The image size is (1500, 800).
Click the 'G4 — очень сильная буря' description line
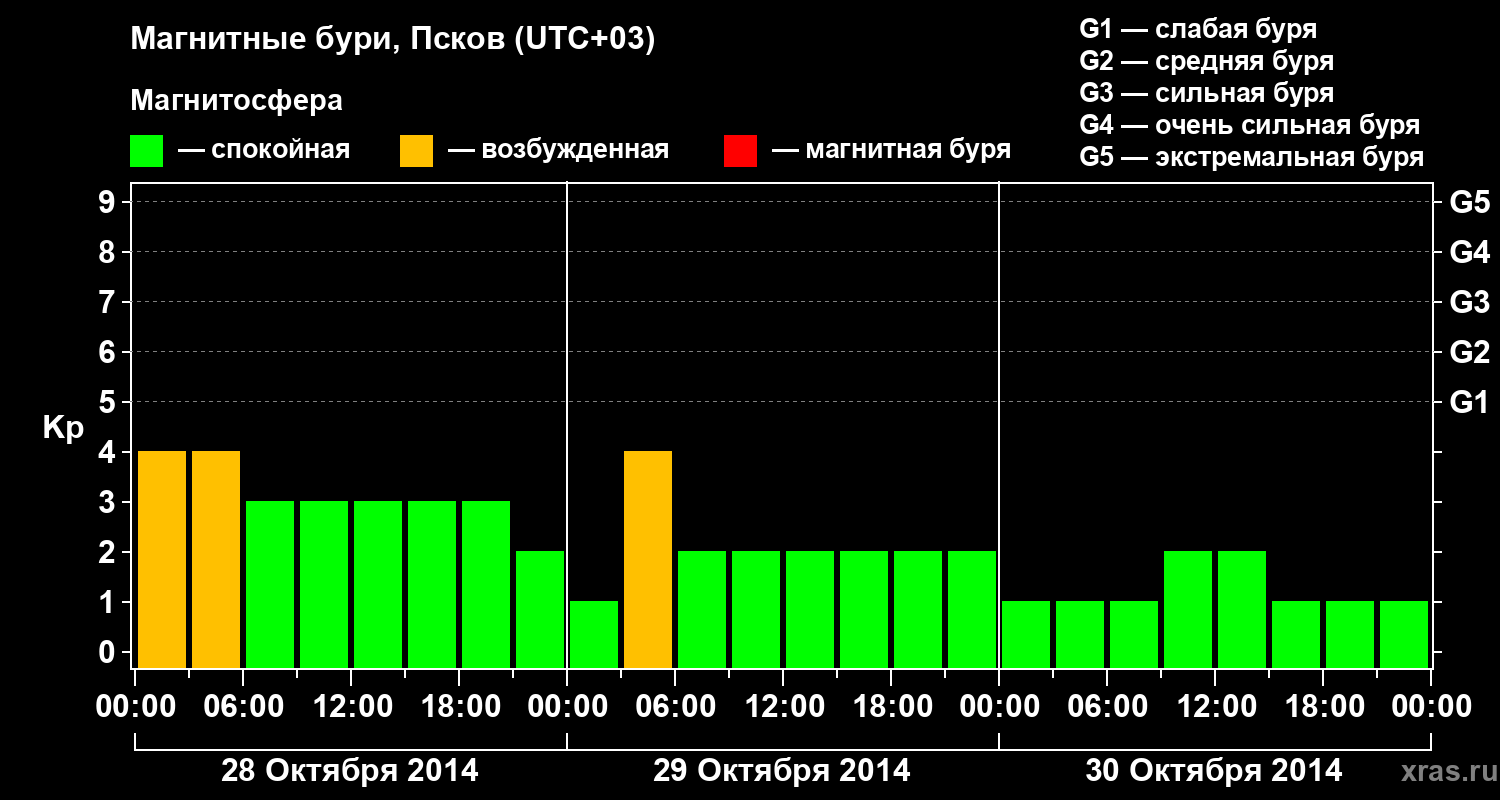[x=1250, y=124]
